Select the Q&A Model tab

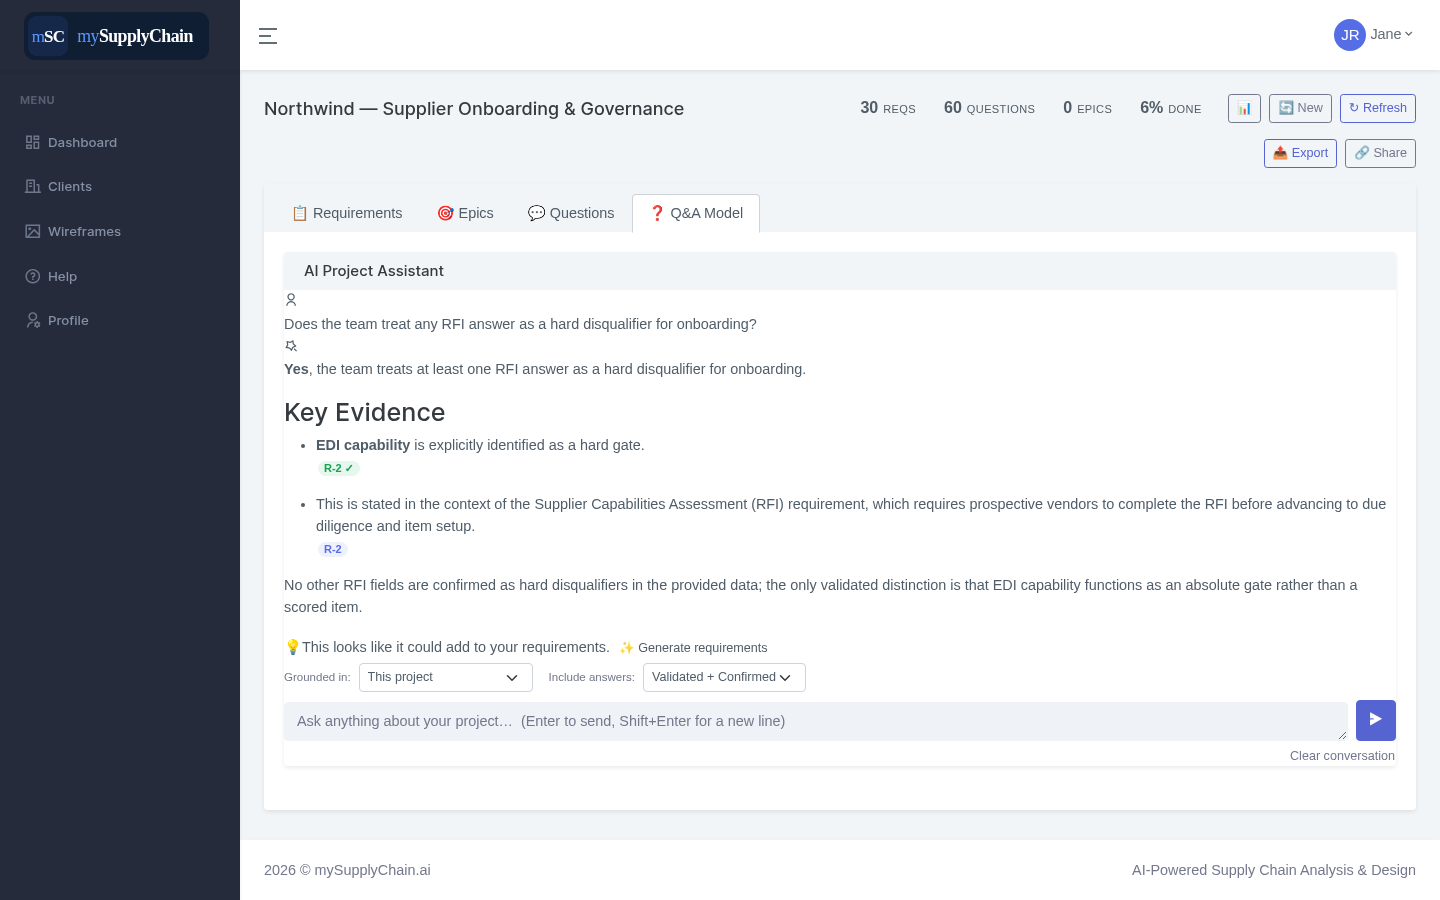point(696,213)
